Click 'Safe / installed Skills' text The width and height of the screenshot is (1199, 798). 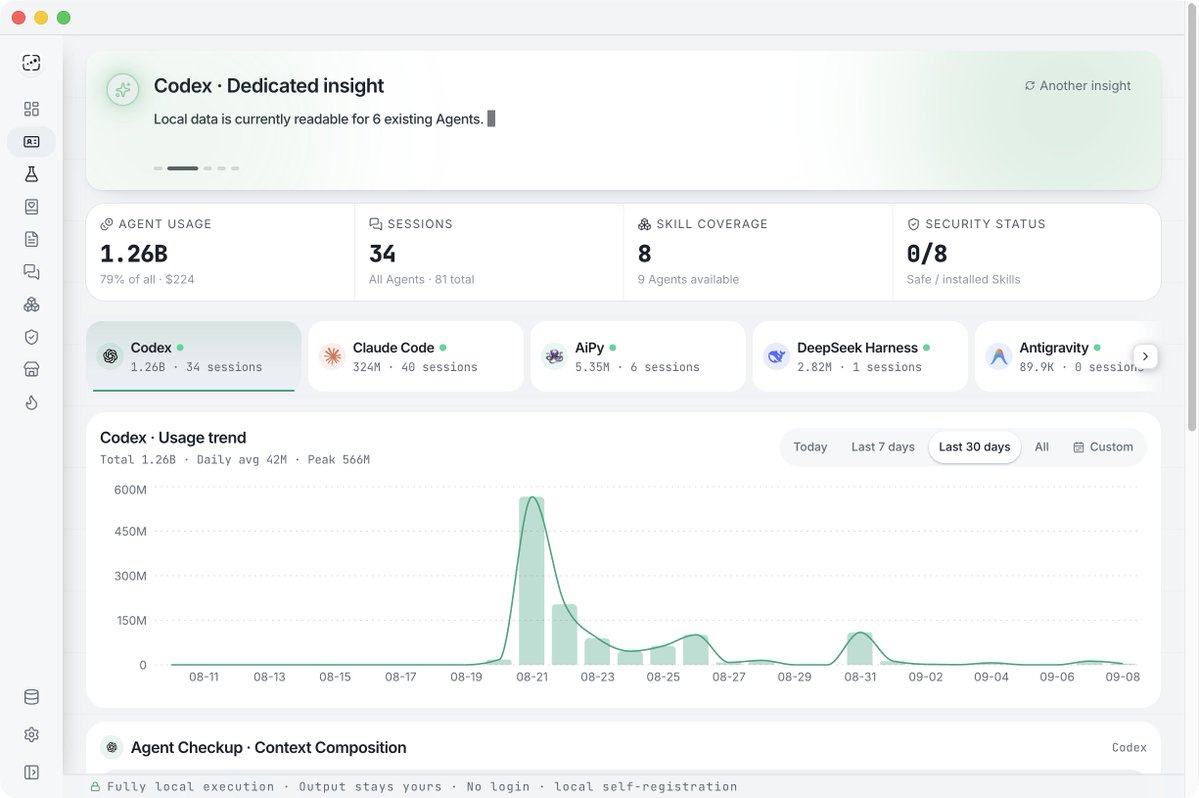point(963,280)
